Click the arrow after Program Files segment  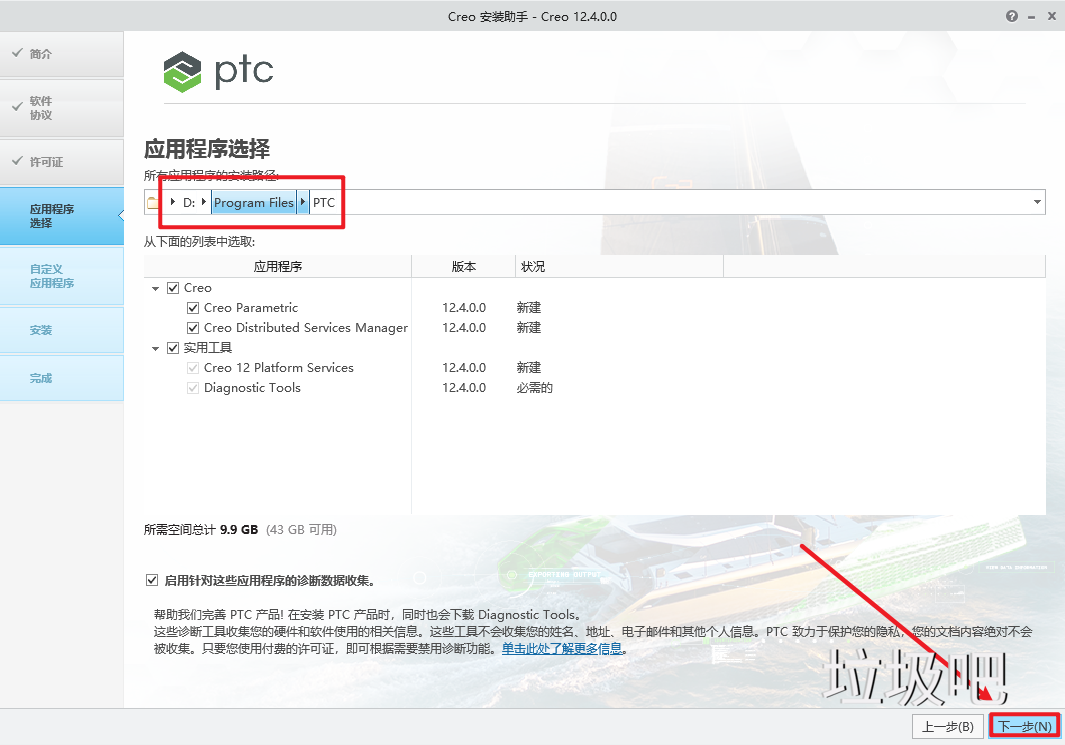[x=304, y=203]
